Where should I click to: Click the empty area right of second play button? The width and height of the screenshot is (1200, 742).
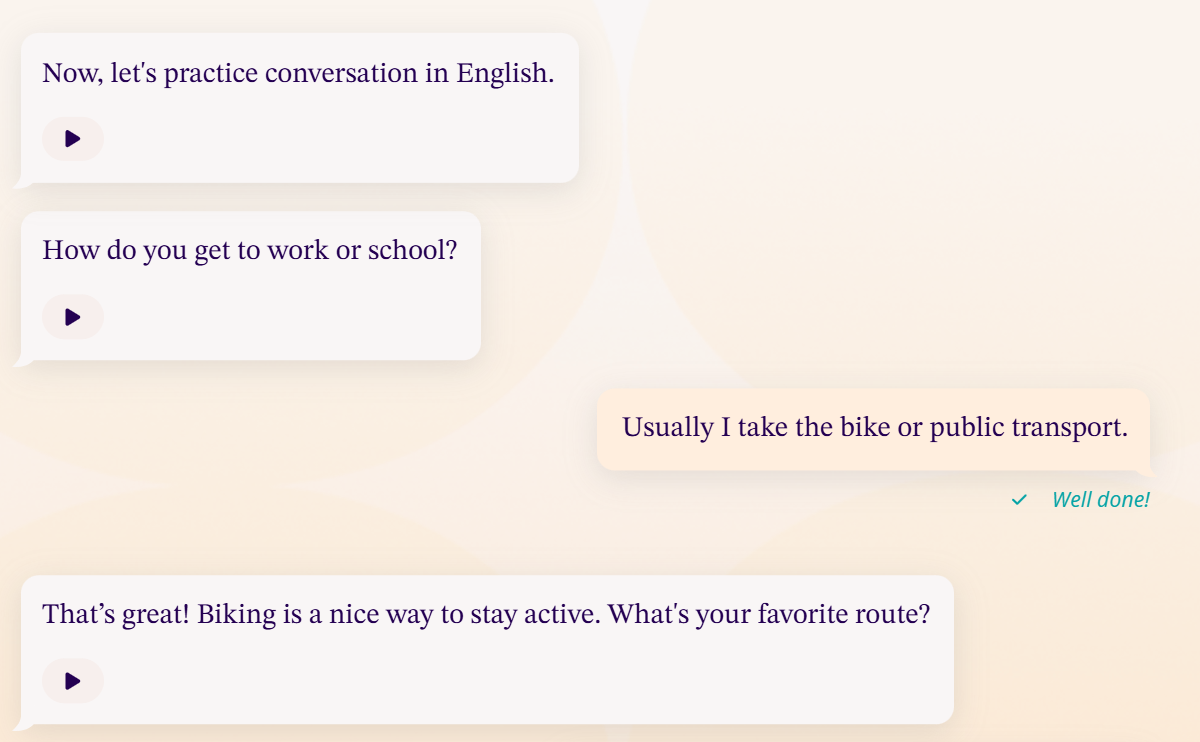coord(300,318)
